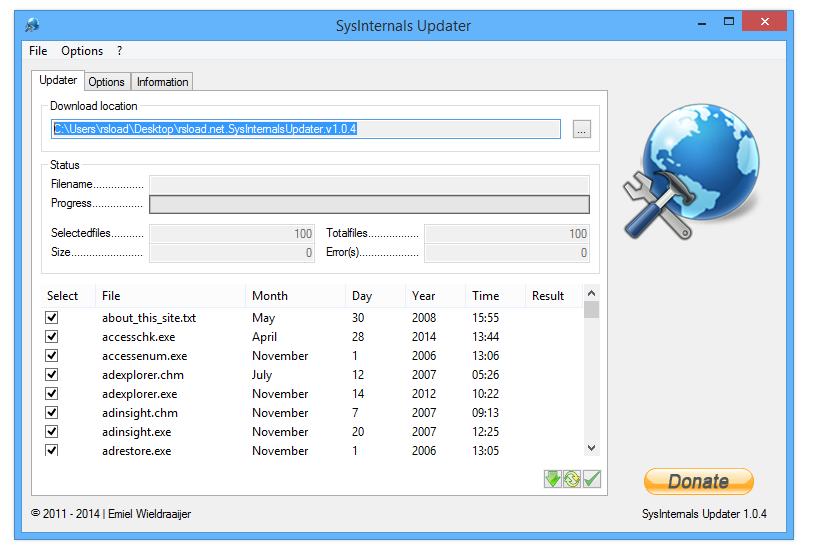
Task: Click the SysInternals Updater 1.0.4 version label
Action: [x=704, y=514]
